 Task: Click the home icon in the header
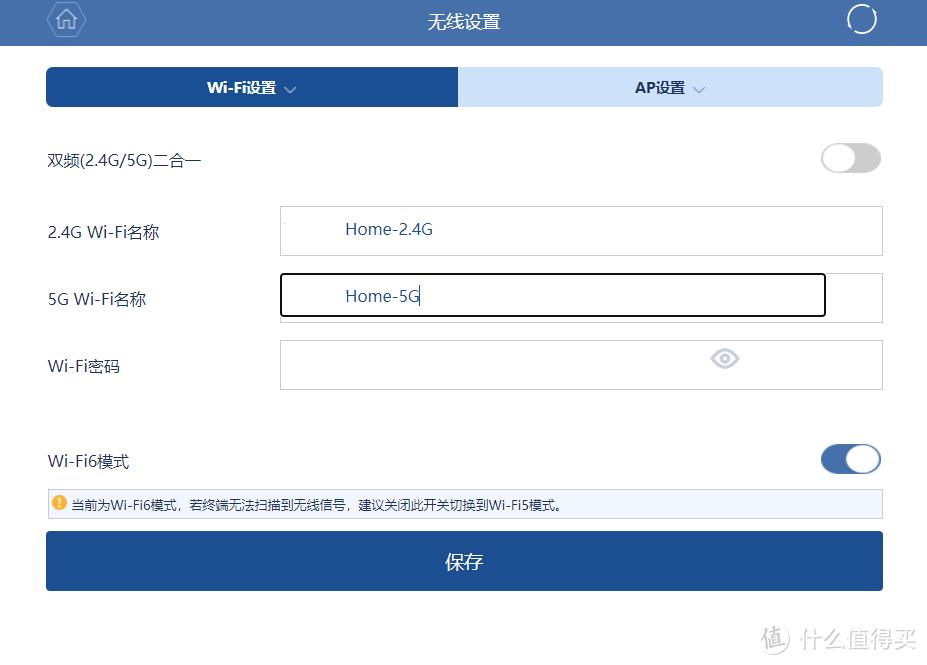tap(65, 20)
